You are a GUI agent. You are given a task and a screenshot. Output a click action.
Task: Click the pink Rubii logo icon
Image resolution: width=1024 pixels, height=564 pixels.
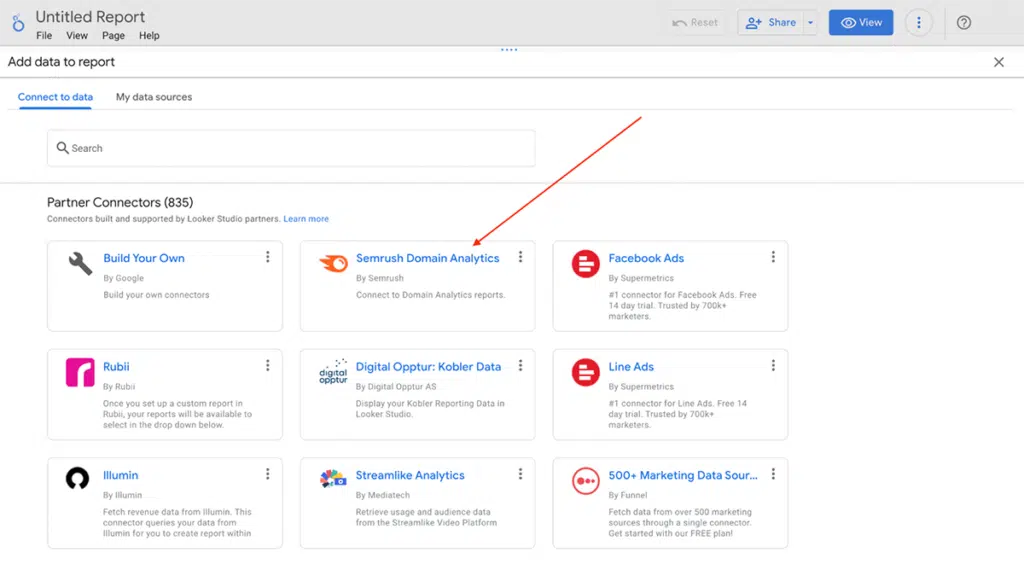pyautogui.click(x=80, y=372)
